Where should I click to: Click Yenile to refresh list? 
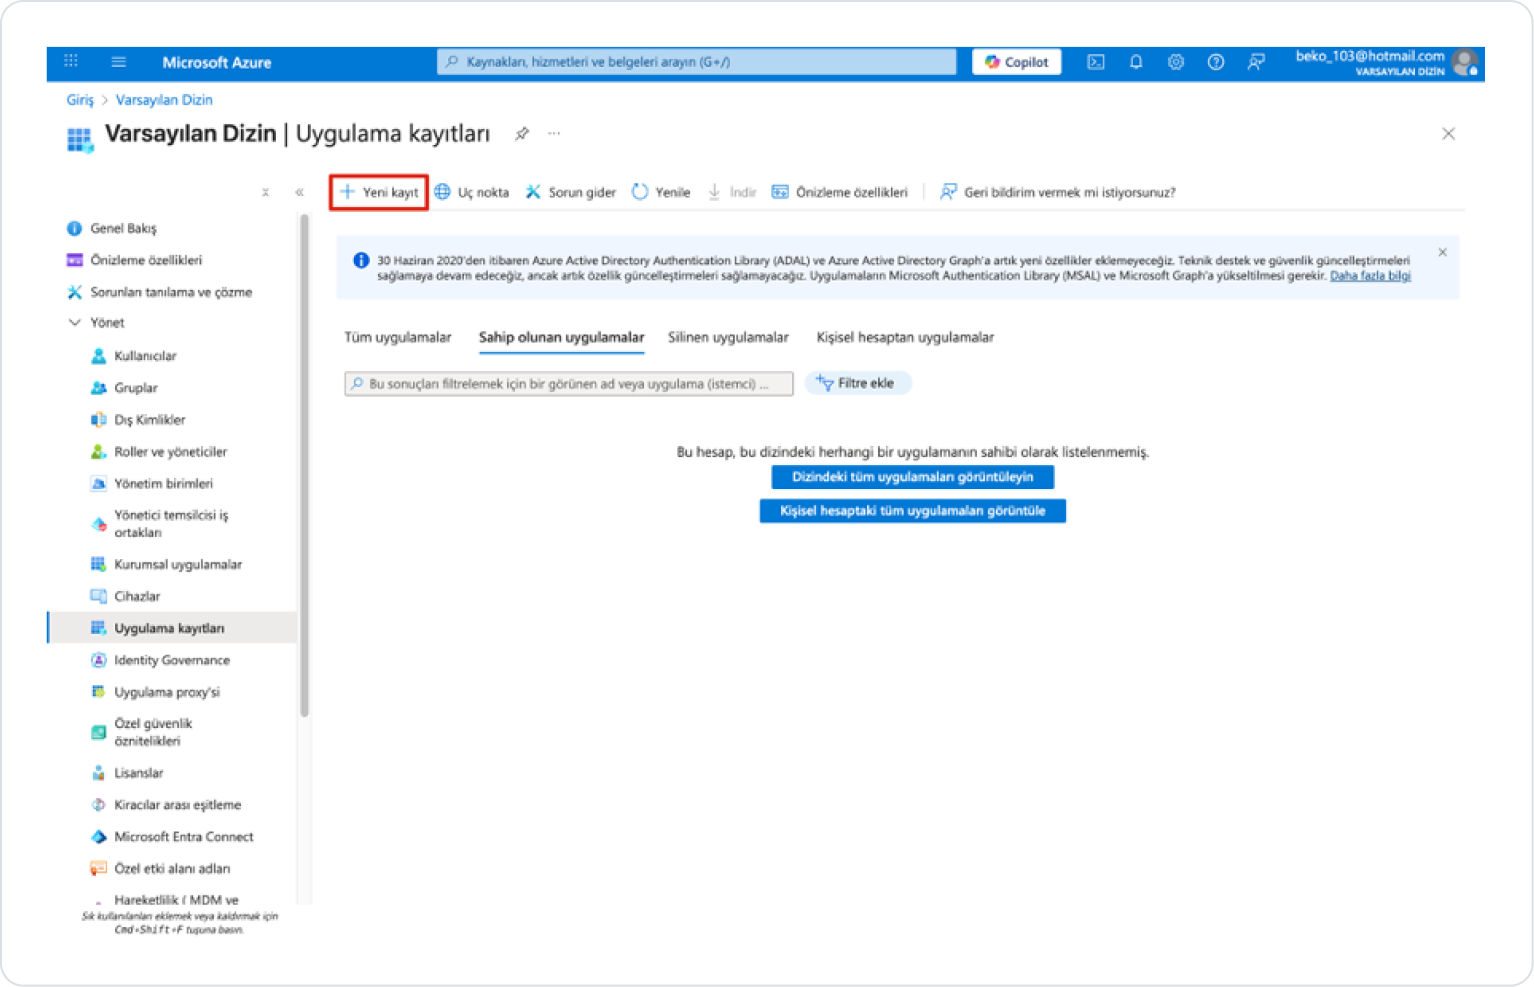click(x=661, y=192)
